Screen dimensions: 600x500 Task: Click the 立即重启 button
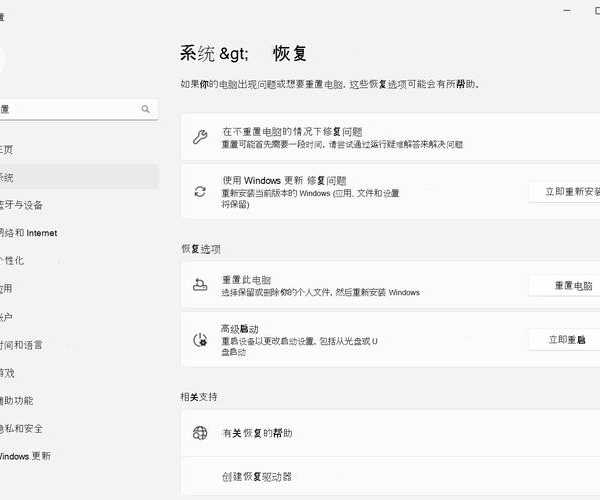click(x=564, y=340)
